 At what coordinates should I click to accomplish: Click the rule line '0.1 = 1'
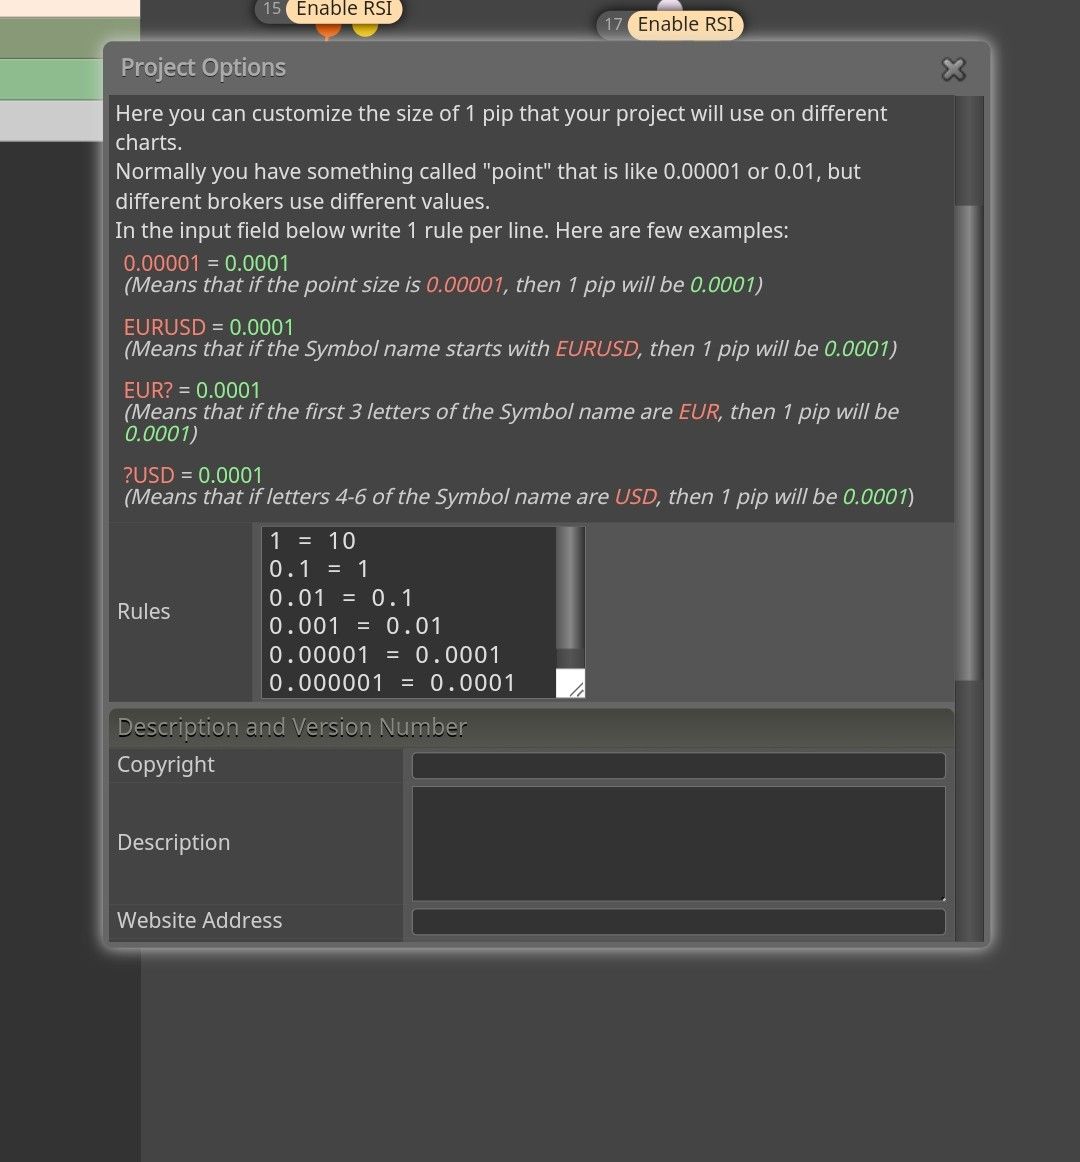(319, 569)
